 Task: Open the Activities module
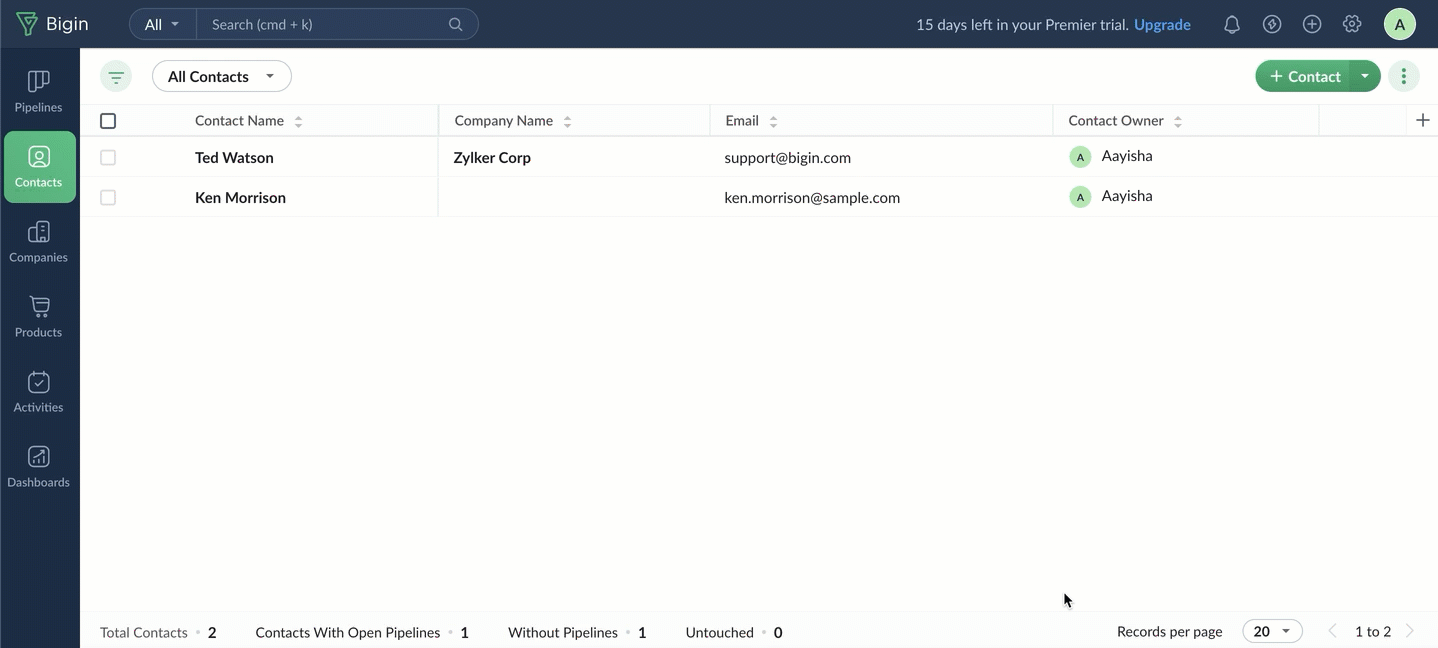tap(39, 392)
